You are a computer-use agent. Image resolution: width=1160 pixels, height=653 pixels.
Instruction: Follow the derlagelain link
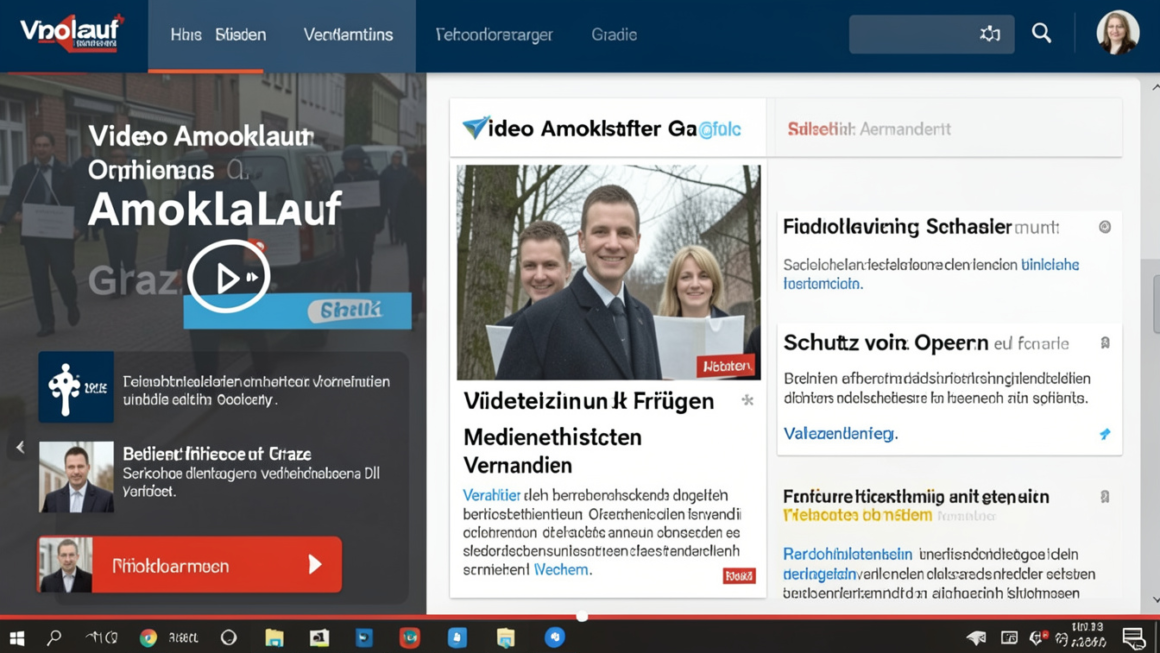820,574
